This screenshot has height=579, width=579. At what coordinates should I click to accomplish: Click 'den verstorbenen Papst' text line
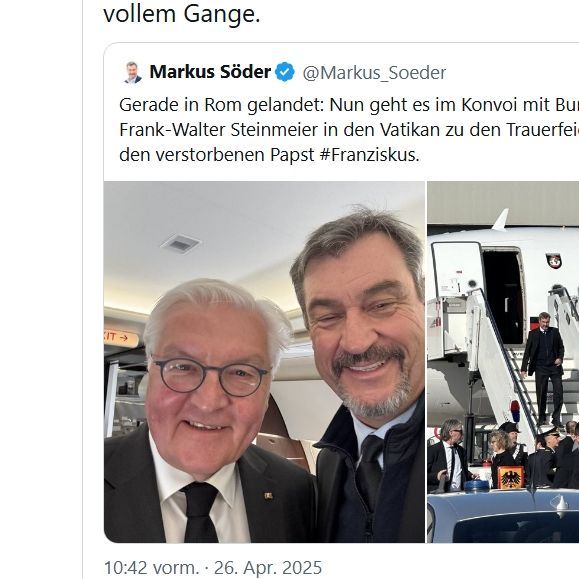pos(216,155)
